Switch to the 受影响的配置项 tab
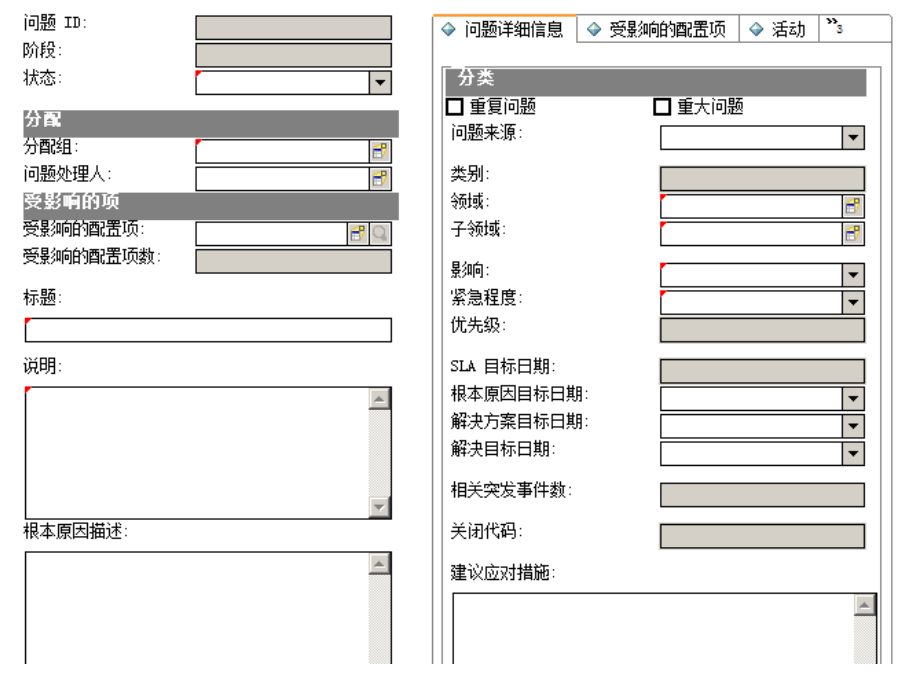900x680 pixels. [659, 30]
